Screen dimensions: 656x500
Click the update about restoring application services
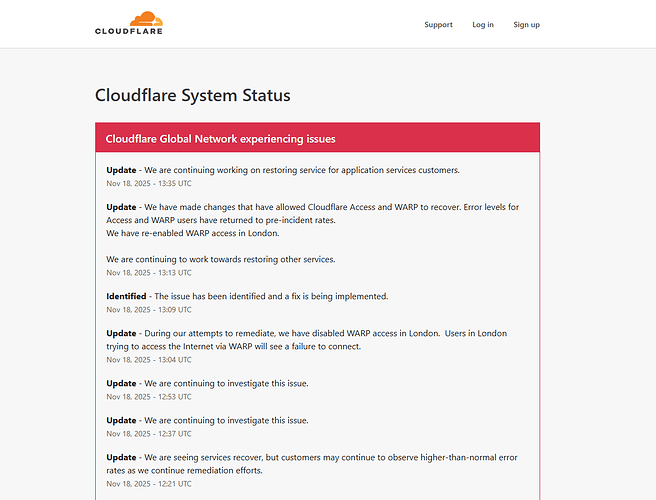[x=283, y=170]
